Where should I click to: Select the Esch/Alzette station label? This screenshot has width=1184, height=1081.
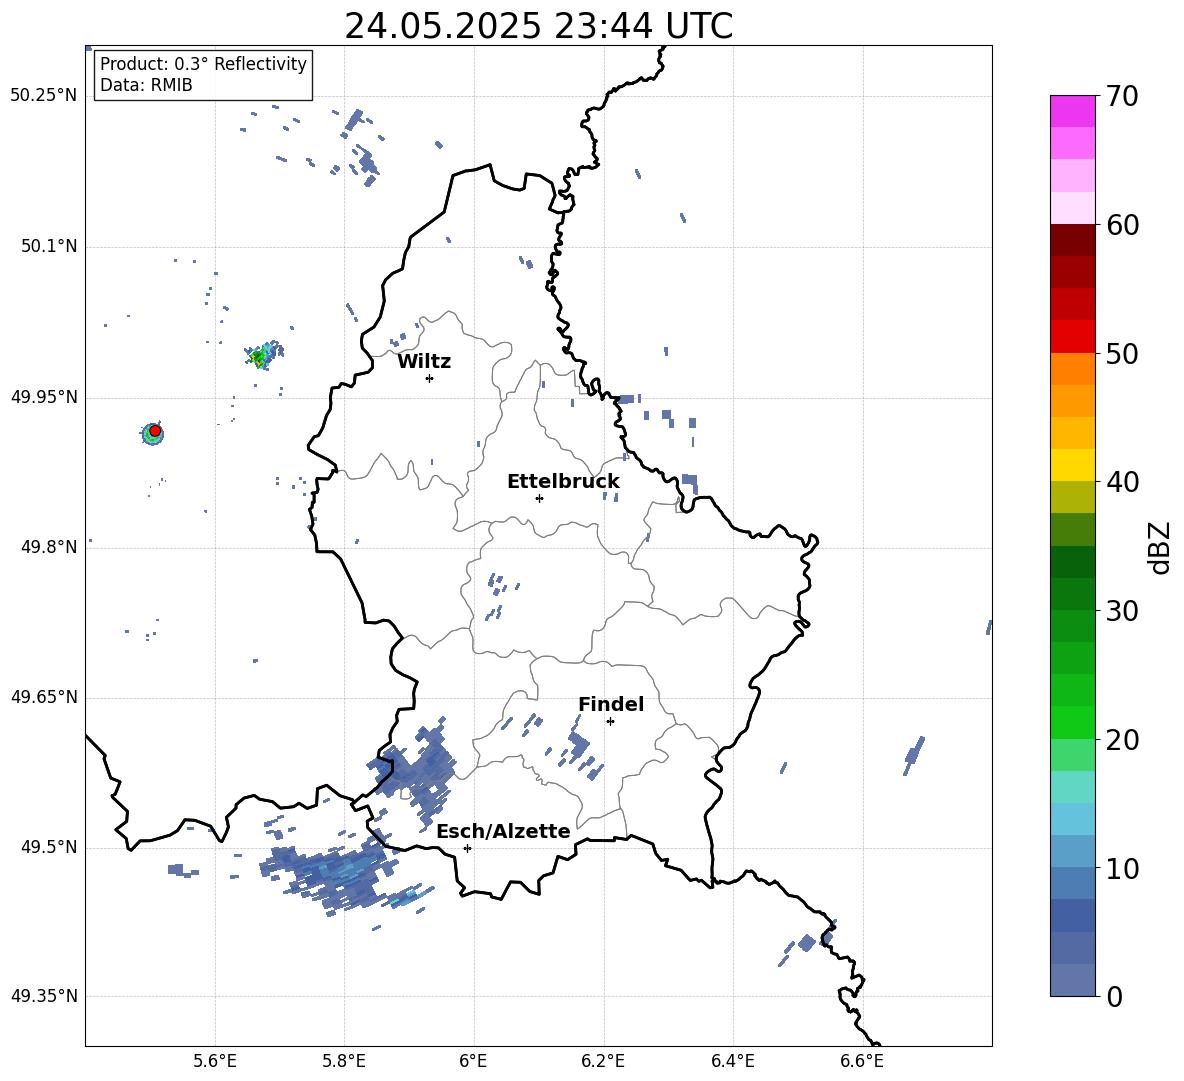(x=503, y=831)
